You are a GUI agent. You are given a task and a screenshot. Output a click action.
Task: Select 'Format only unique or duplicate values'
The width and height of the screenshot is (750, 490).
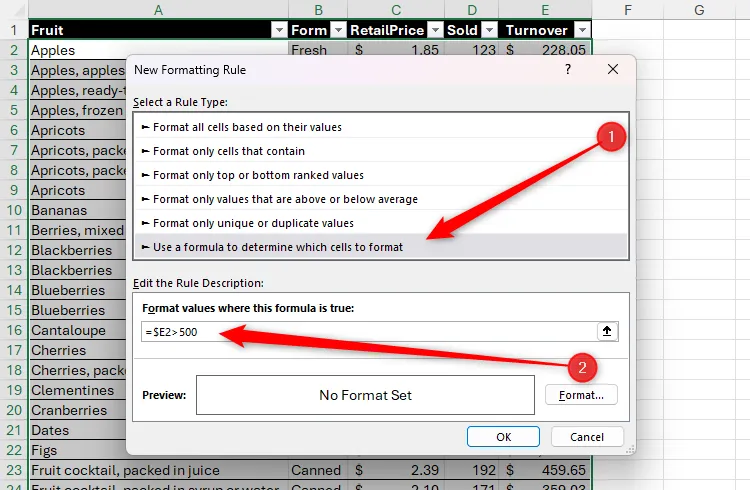pyautogui.click(x=253, y=223)
